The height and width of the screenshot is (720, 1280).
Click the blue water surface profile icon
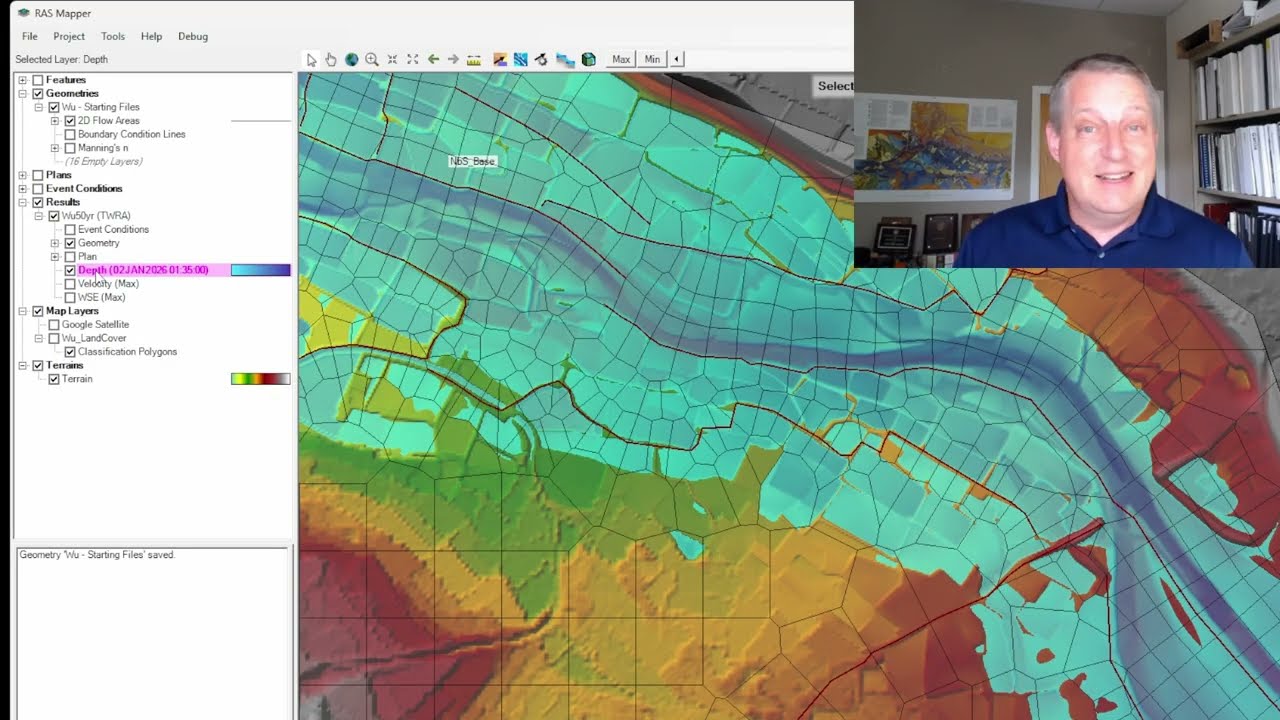coord(565,60)
